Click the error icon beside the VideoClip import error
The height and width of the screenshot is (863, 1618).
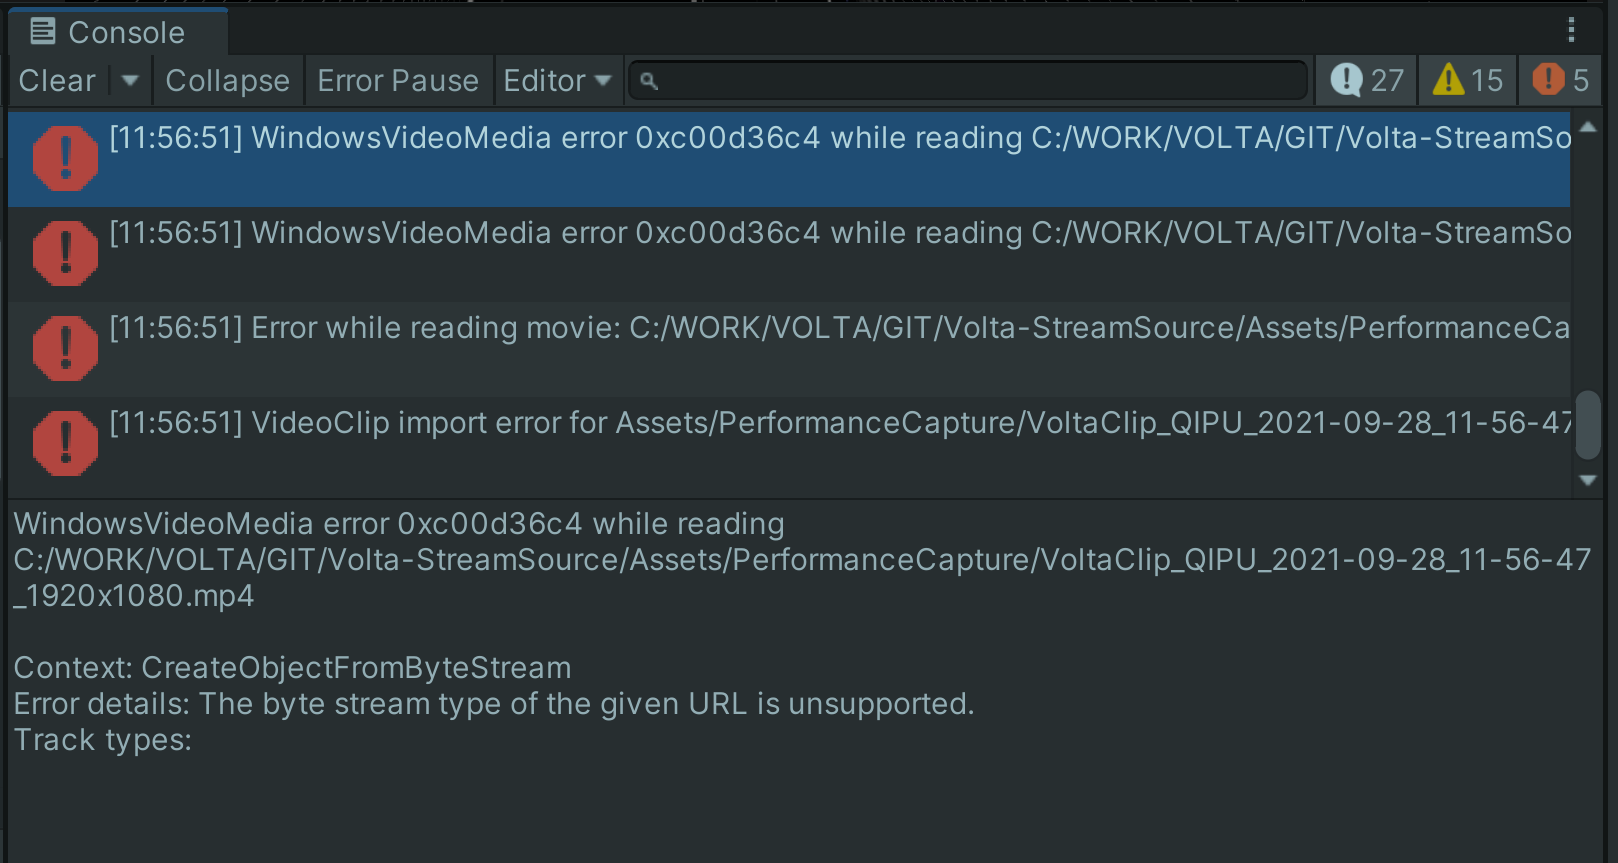pyautogui.click(x=64, y=442)
